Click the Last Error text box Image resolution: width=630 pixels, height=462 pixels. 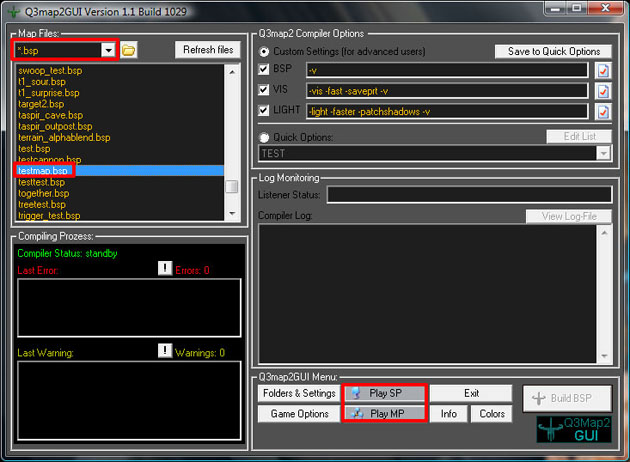pos(129,308)
